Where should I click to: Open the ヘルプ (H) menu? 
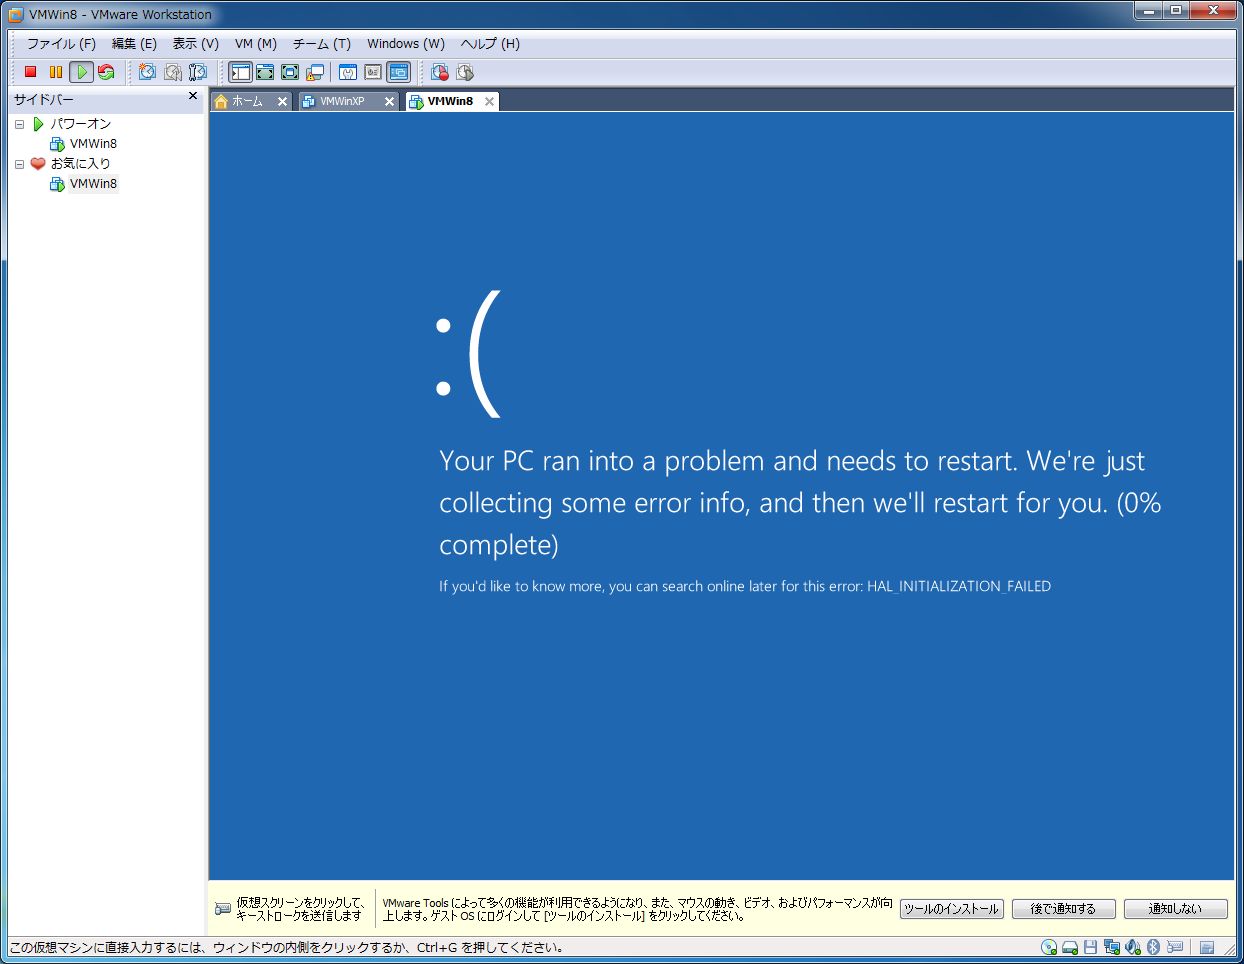click(x=490, y=44)
